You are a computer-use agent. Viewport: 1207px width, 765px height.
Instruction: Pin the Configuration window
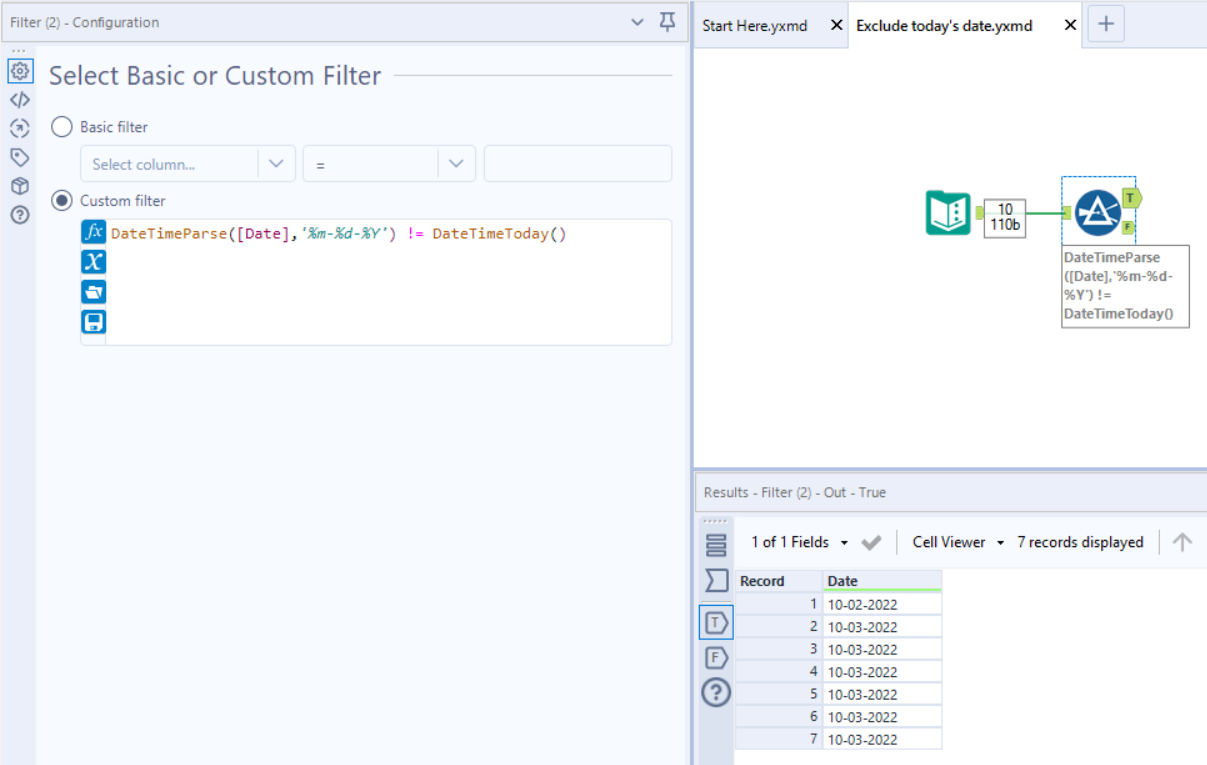(668, 22)
